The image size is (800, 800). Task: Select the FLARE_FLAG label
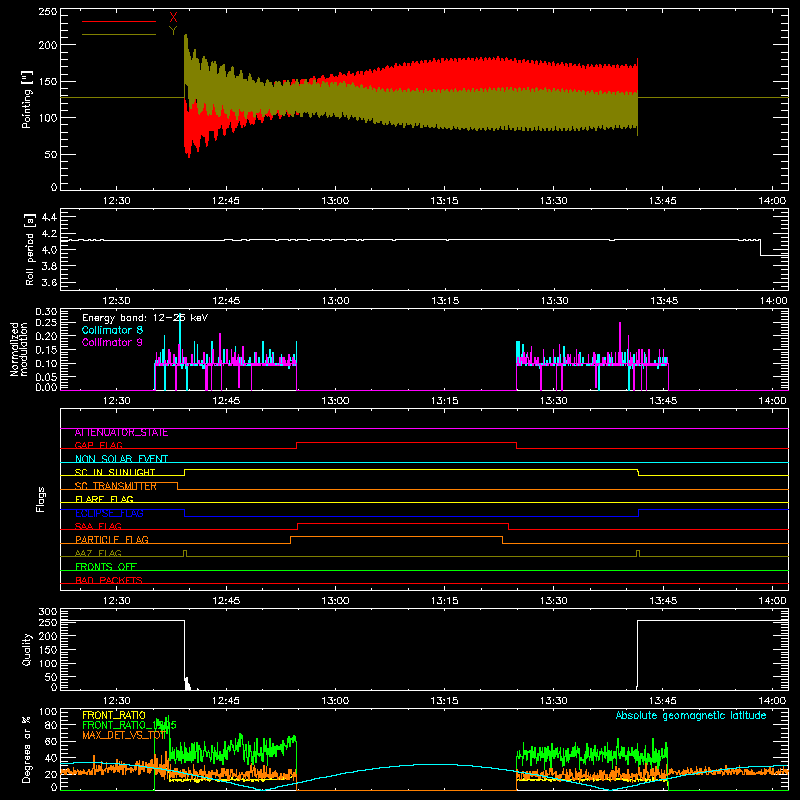(x=104, y=499)
